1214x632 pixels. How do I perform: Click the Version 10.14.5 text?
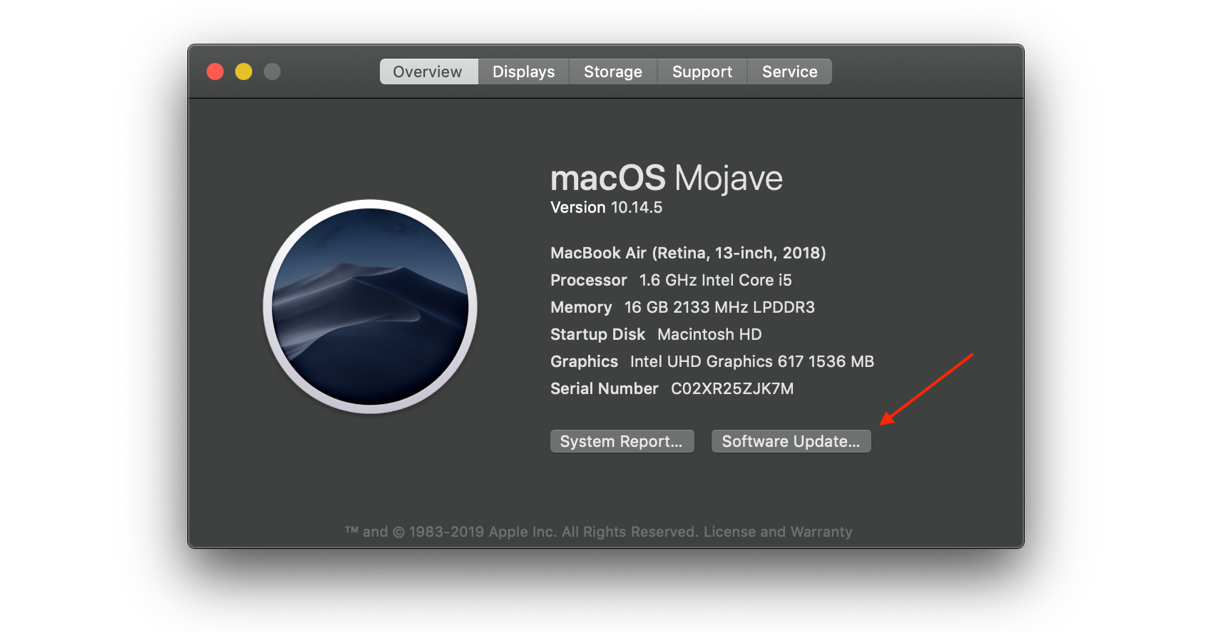click(x=606, y=208)
